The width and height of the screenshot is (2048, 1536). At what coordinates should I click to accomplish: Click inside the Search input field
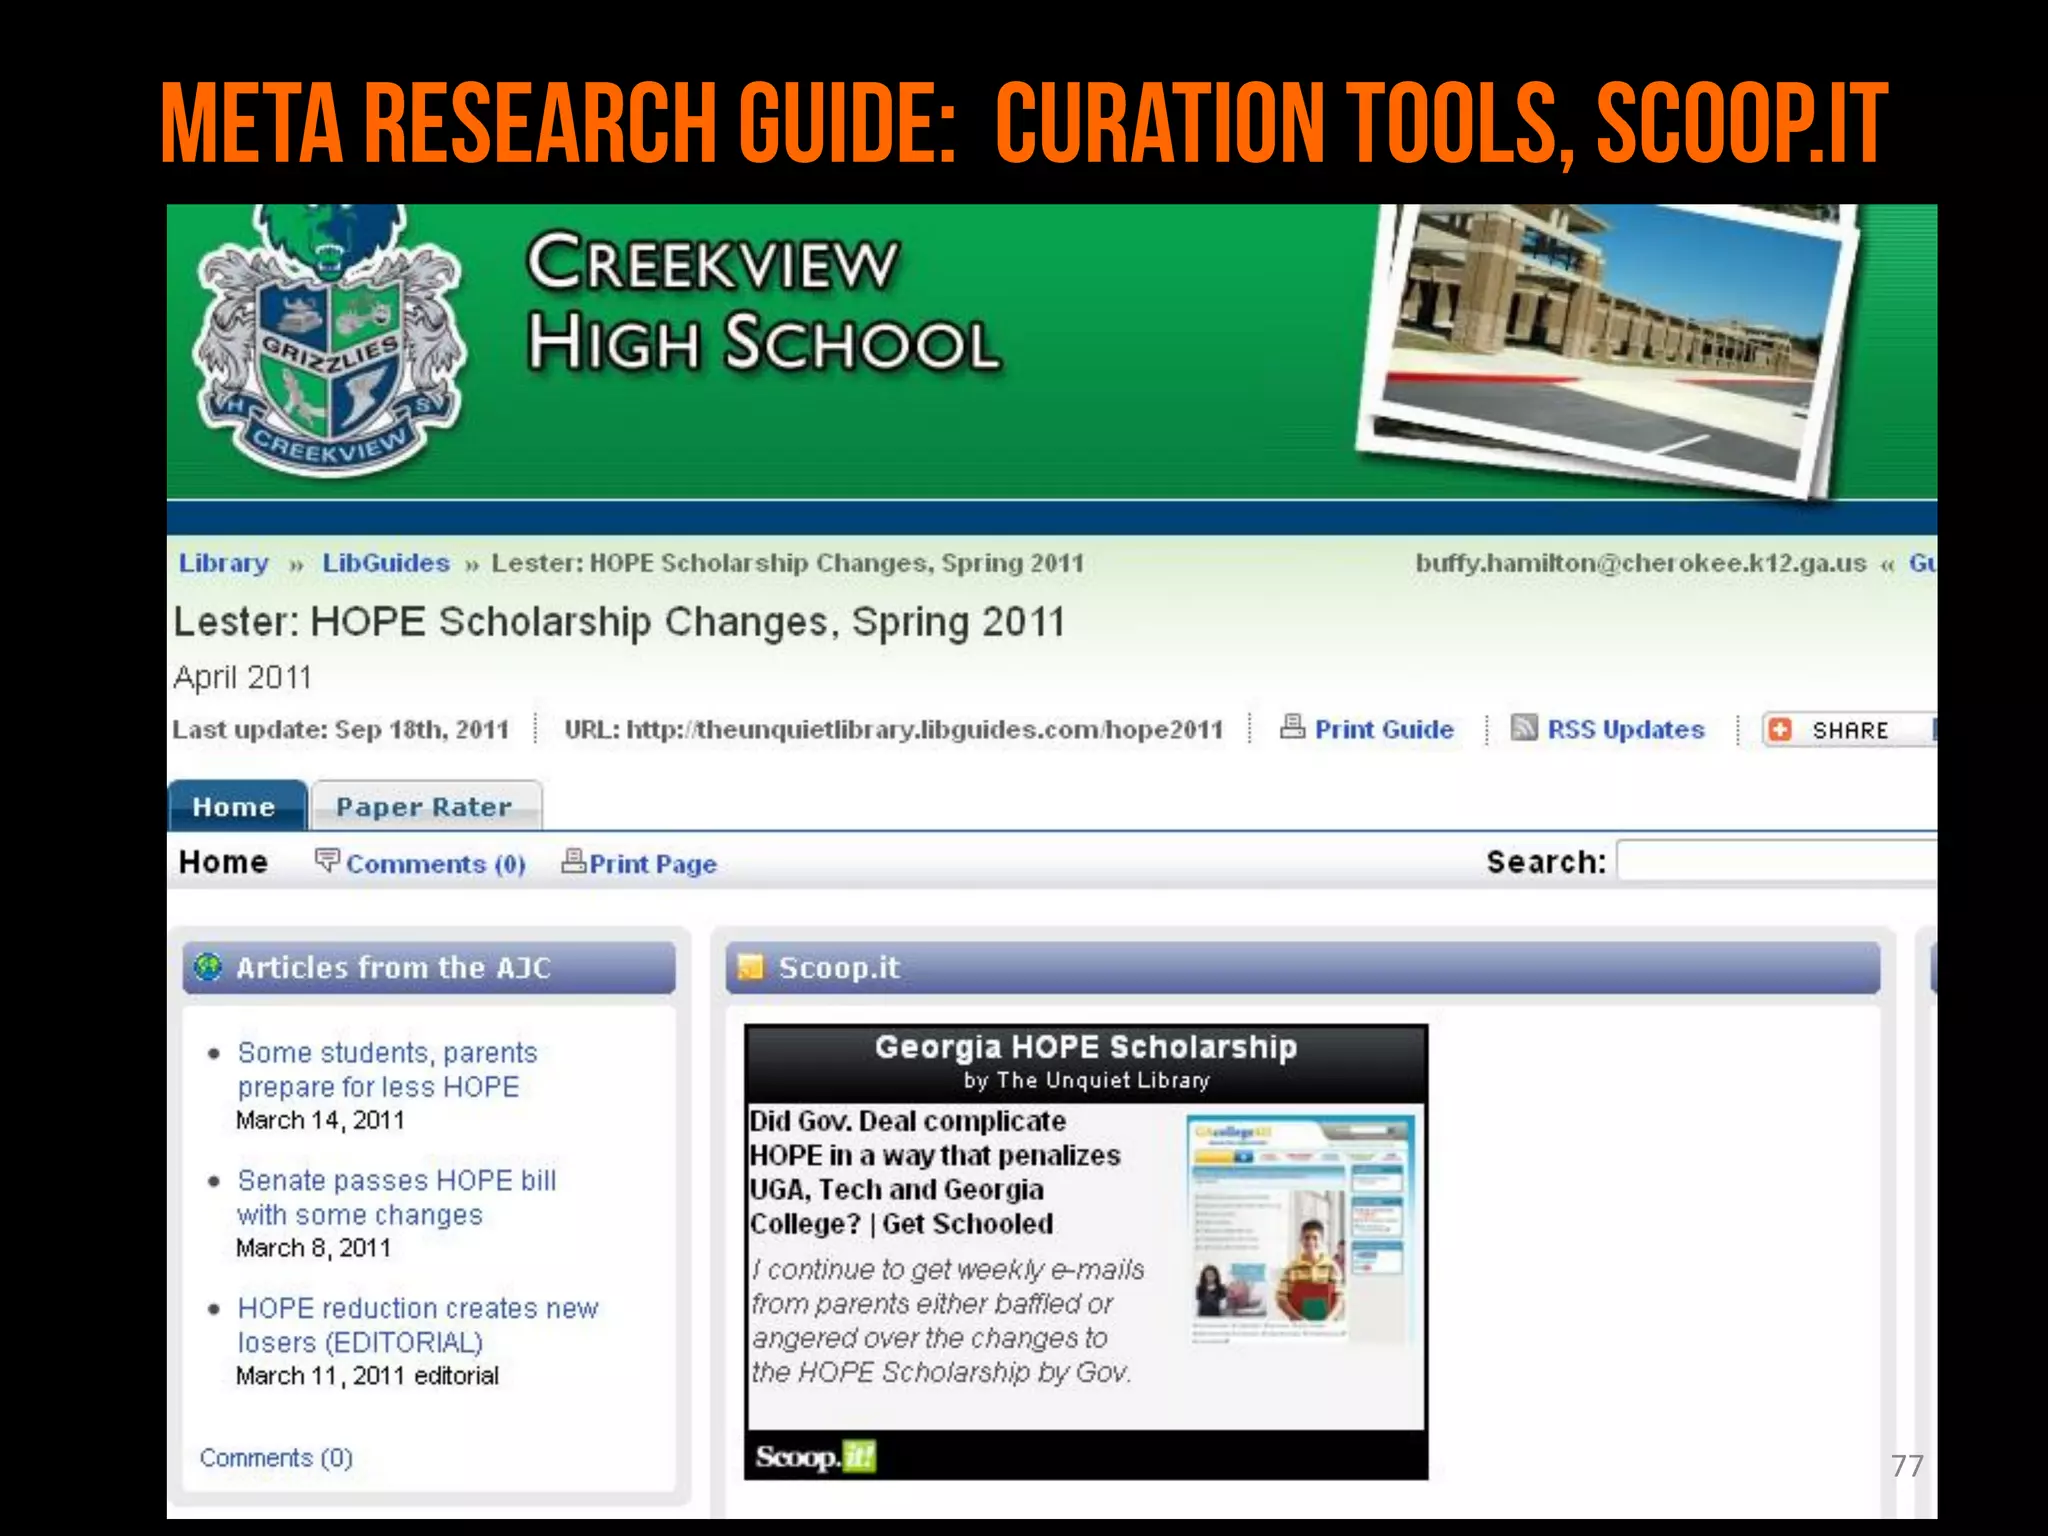coord(1776,861)
